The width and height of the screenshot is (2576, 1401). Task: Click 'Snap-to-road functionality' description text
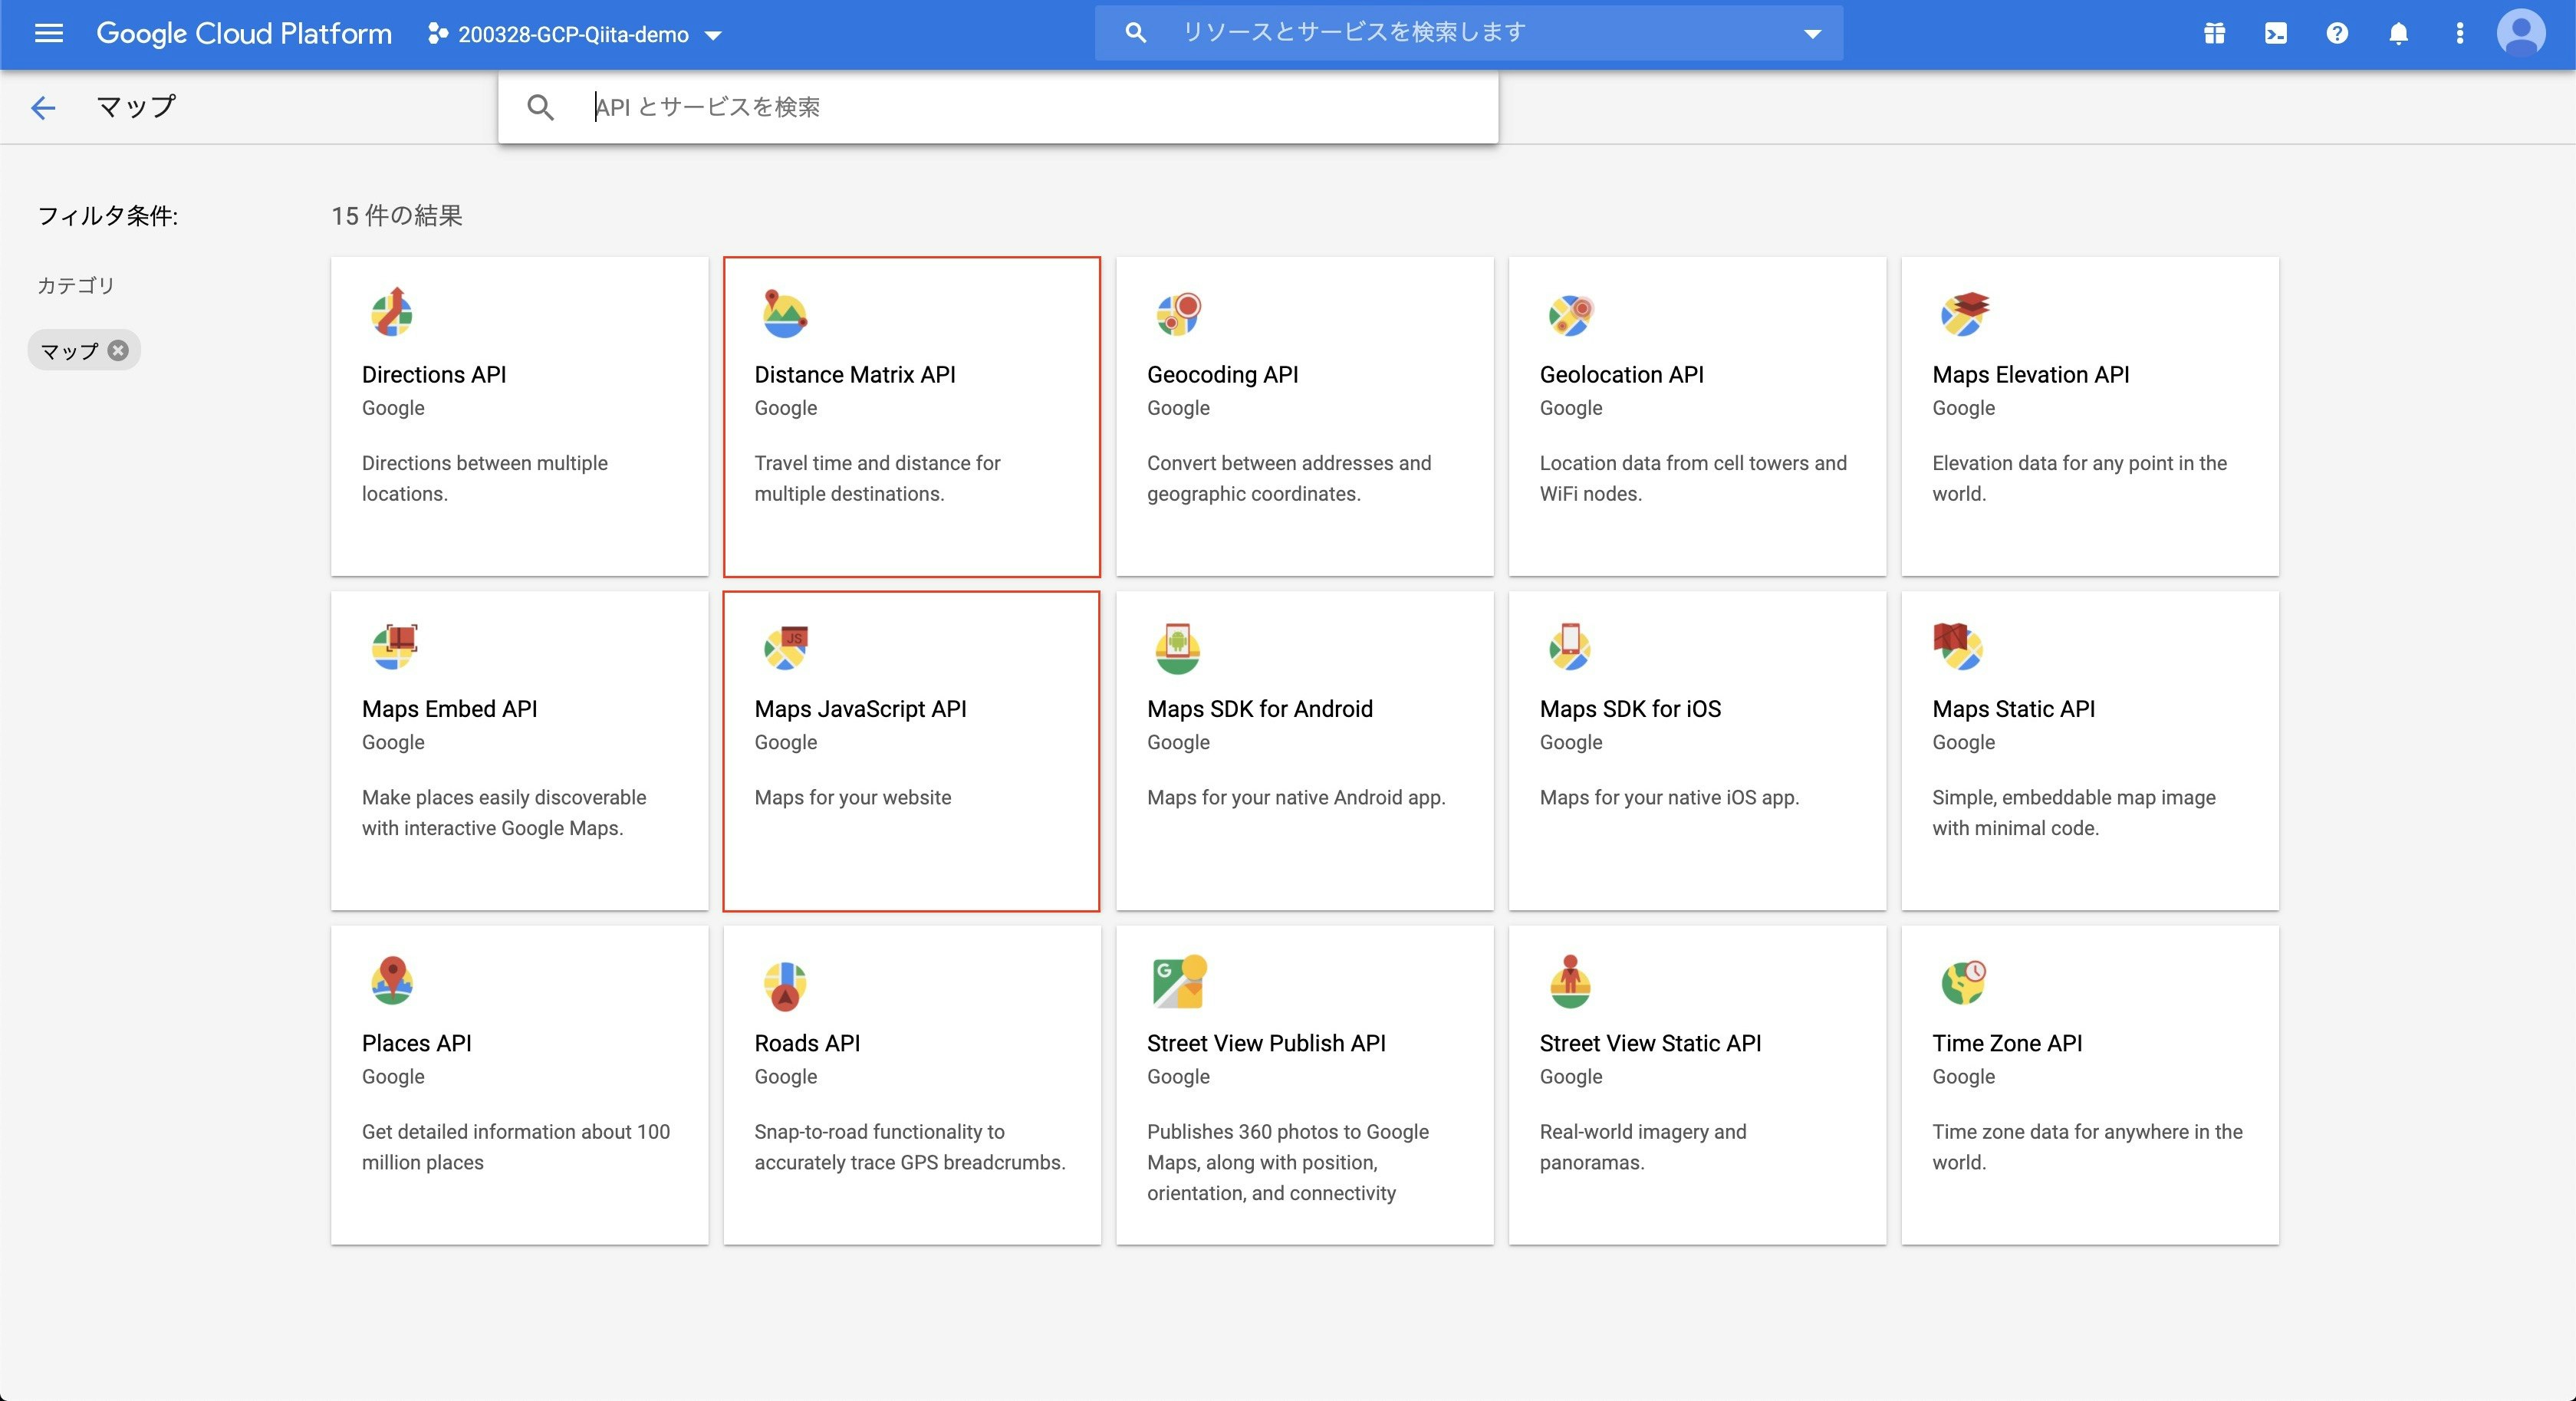click(x=909, y=1147)
